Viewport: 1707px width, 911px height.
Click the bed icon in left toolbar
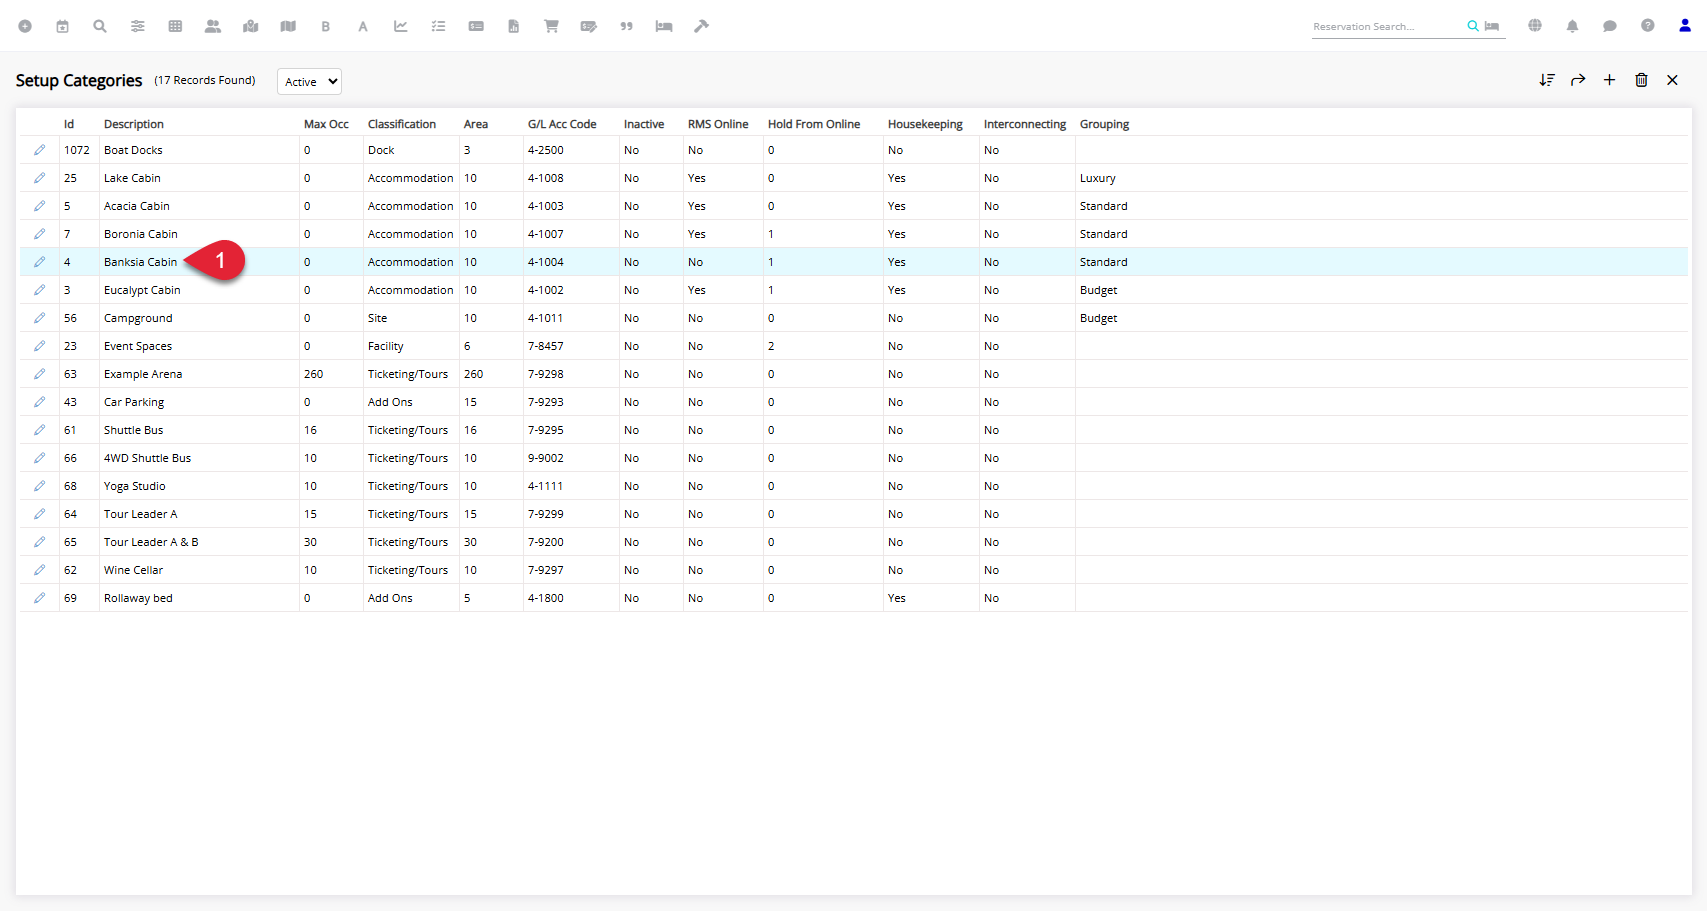tap(664, 26)
